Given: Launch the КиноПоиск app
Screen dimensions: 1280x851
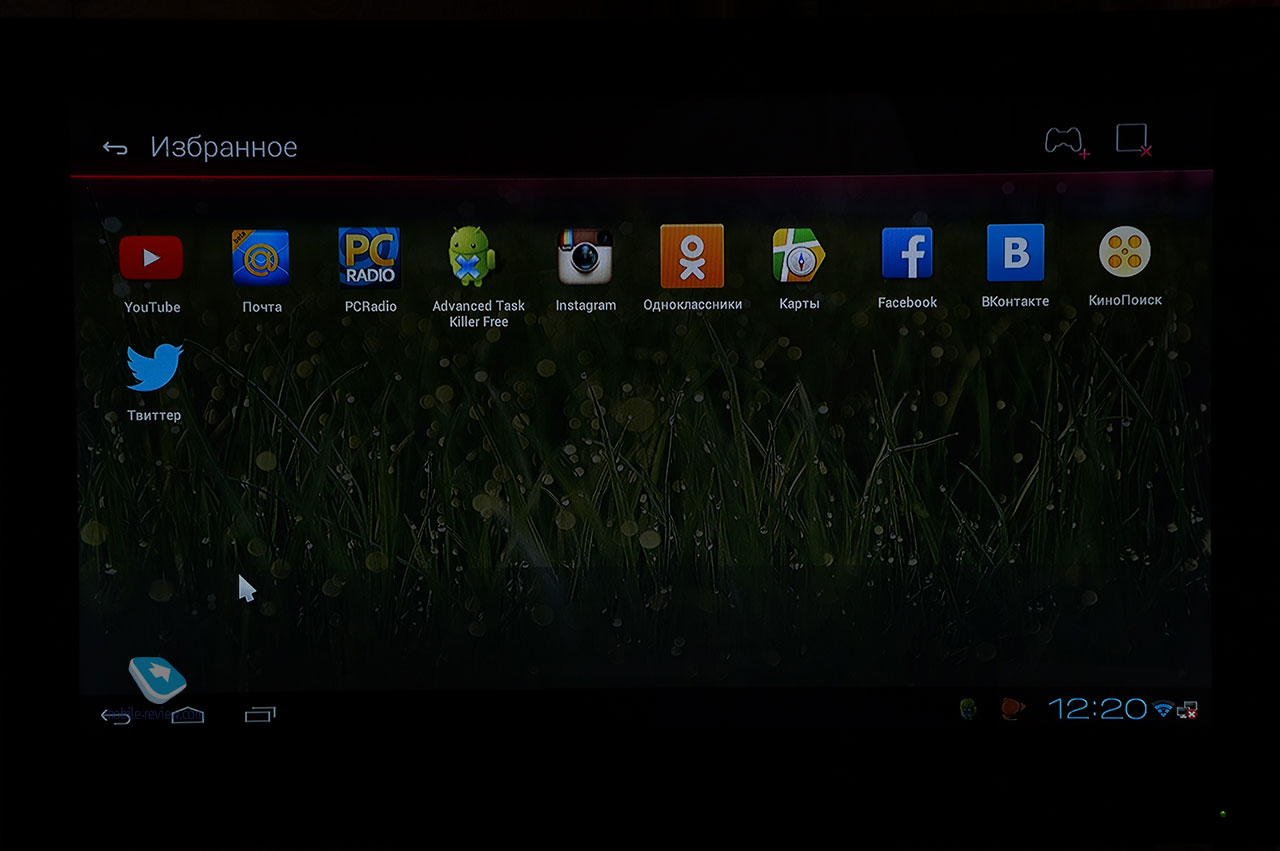Looking at the screenshot, I should tap(1125, 252).
